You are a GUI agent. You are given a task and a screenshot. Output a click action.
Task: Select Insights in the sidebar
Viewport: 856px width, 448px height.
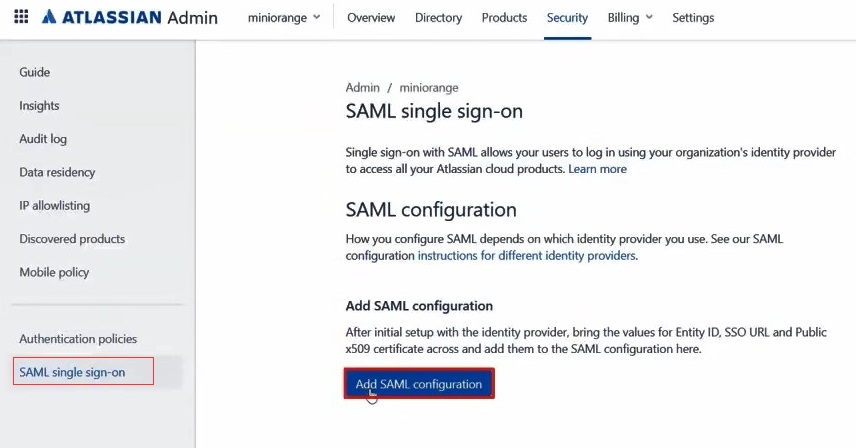(39, 106)
